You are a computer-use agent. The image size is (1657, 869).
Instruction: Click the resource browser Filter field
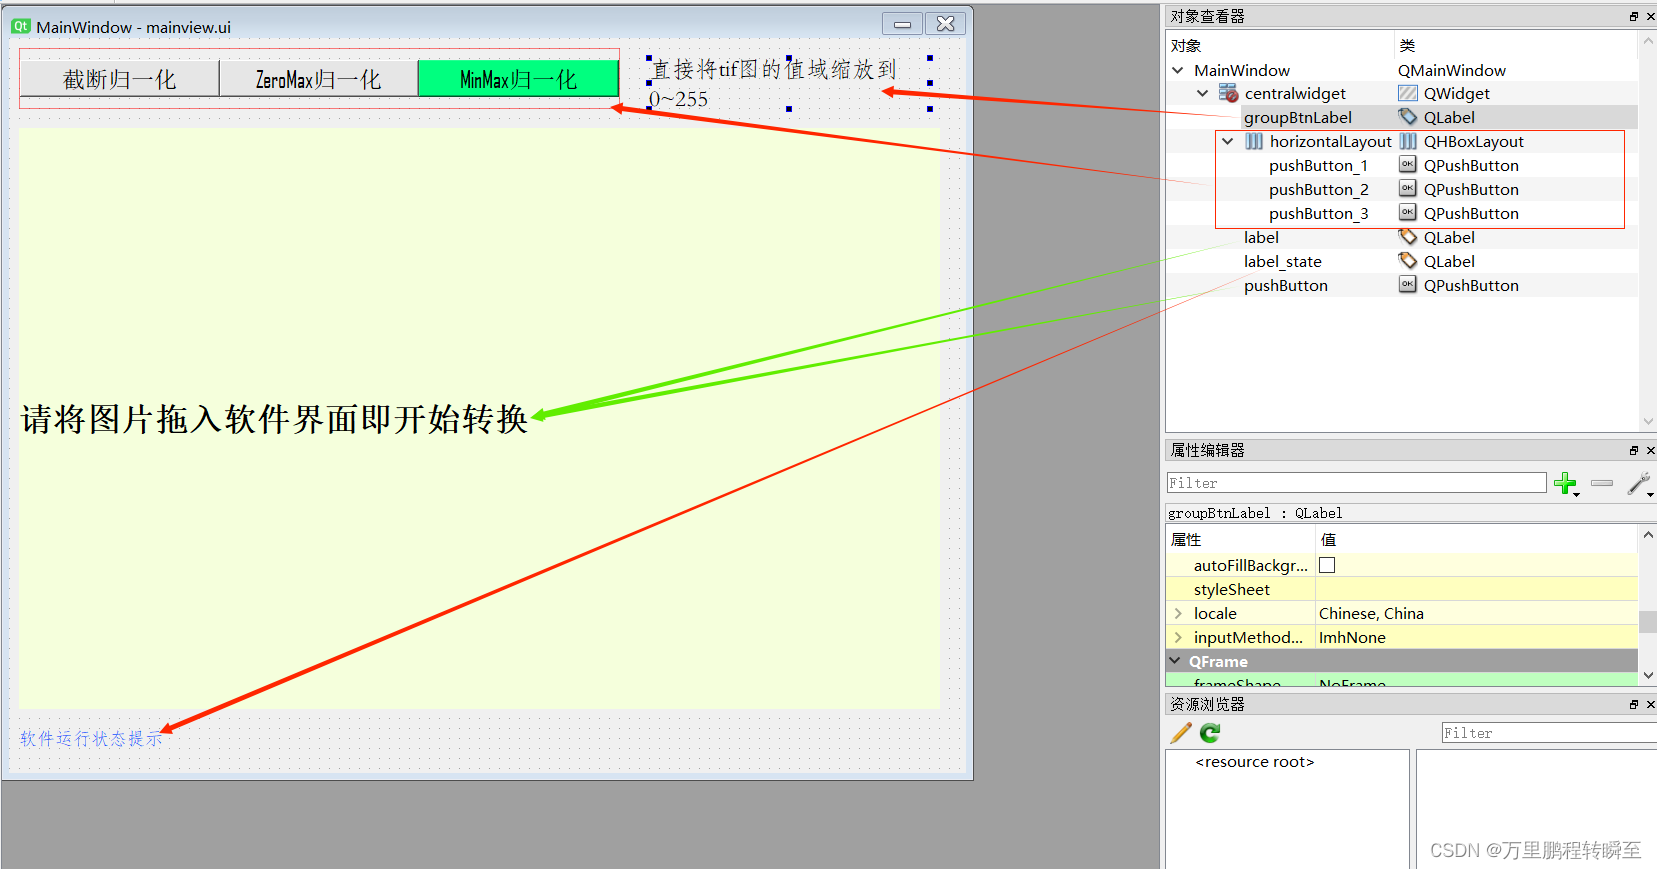[x=1549, y=733]
